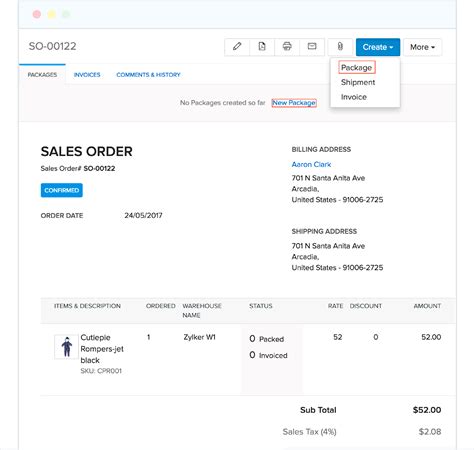Click the discount value 0
The image size is (474, 450).
pyautogui.click(x=376, y=337)
